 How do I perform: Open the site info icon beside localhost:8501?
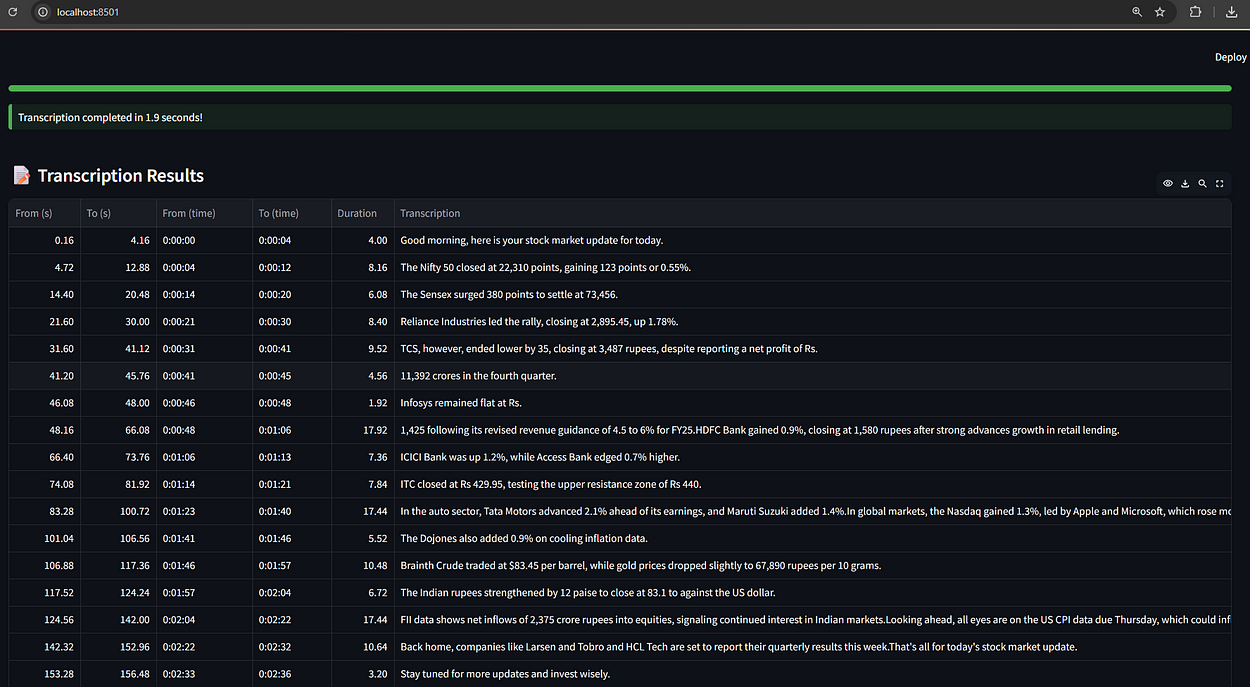point(43,12)
